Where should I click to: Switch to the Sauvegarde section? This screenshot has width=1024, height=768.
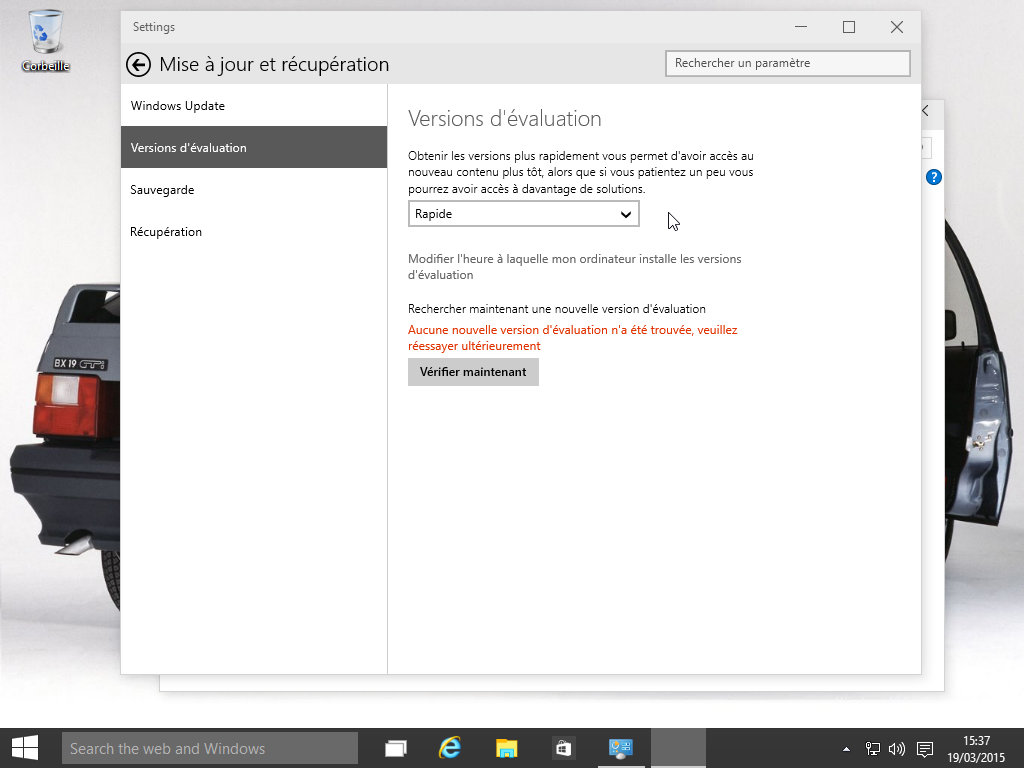162,189
